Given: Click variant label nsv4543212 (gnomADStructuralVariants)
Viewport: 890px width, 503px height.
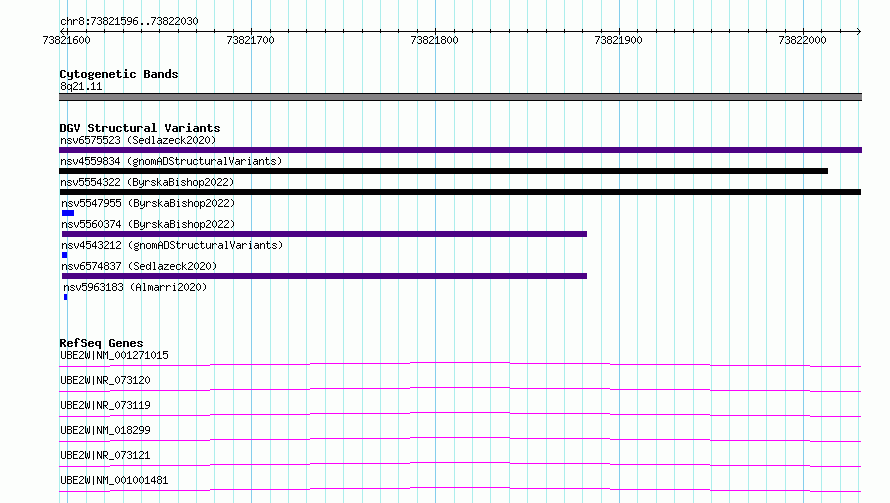Looking at the screenshot, I should 172,245.
